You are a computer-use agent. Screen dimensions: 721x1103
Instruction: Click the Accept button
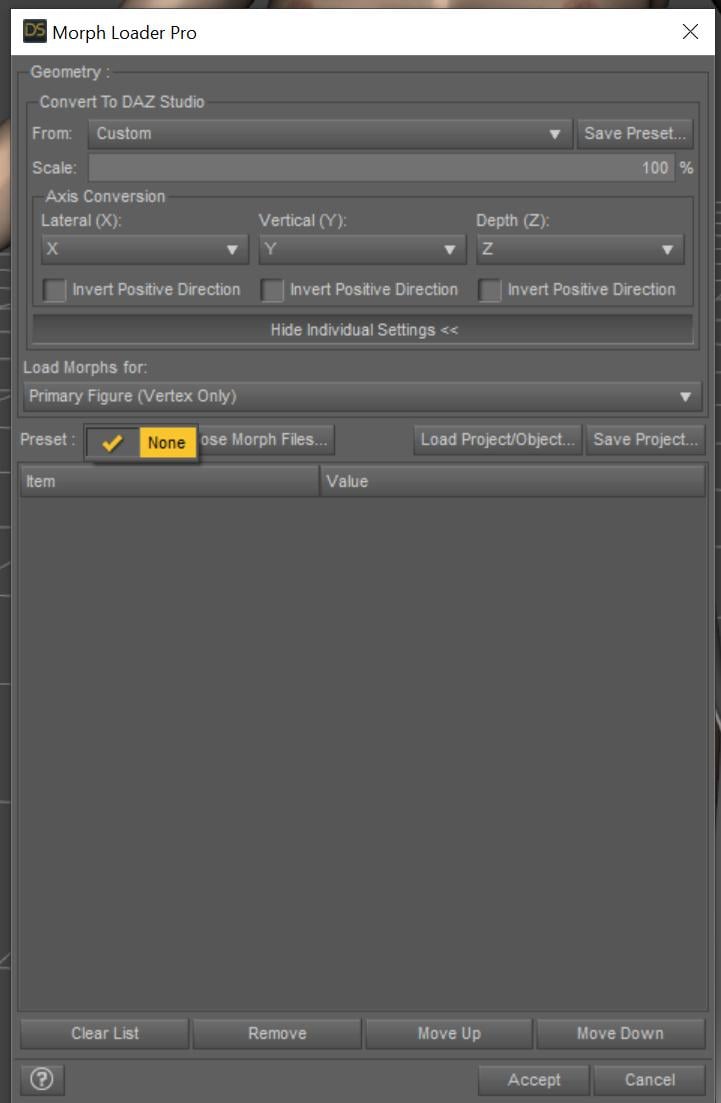click(x=534, y=1080)
